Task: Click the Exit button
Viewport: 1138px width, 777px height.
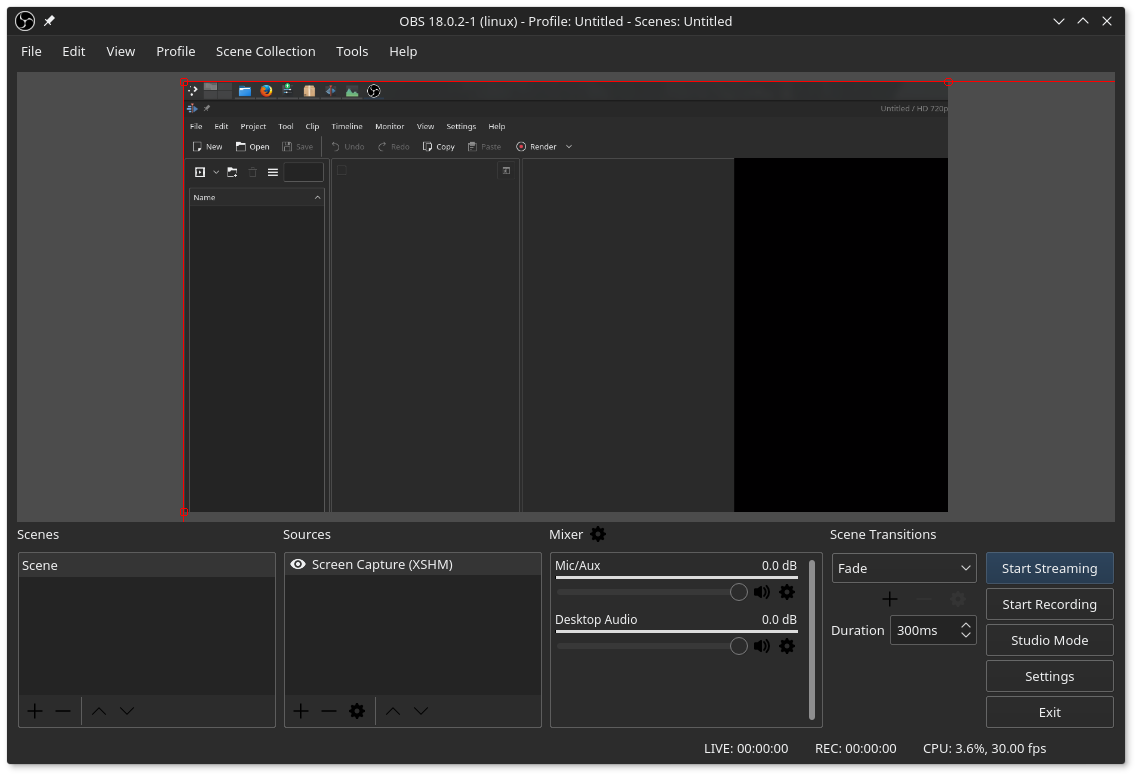Action: click(x=1049, y=712)
